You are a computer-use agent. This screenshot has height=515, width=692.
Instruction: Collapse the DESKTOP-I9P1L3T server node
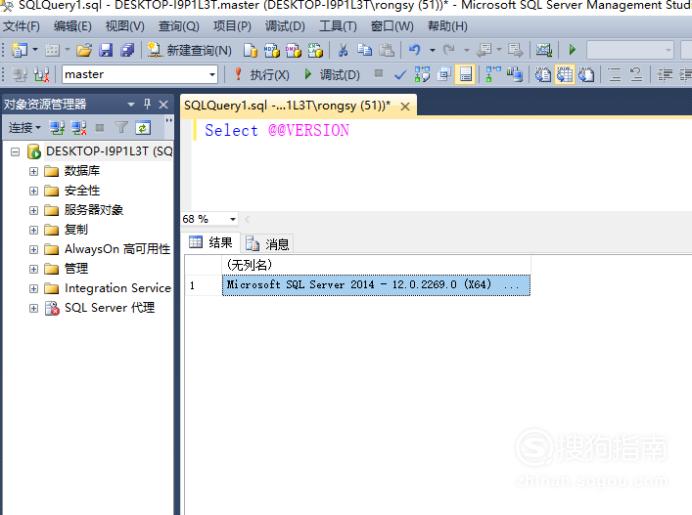[x=15, y=152]
